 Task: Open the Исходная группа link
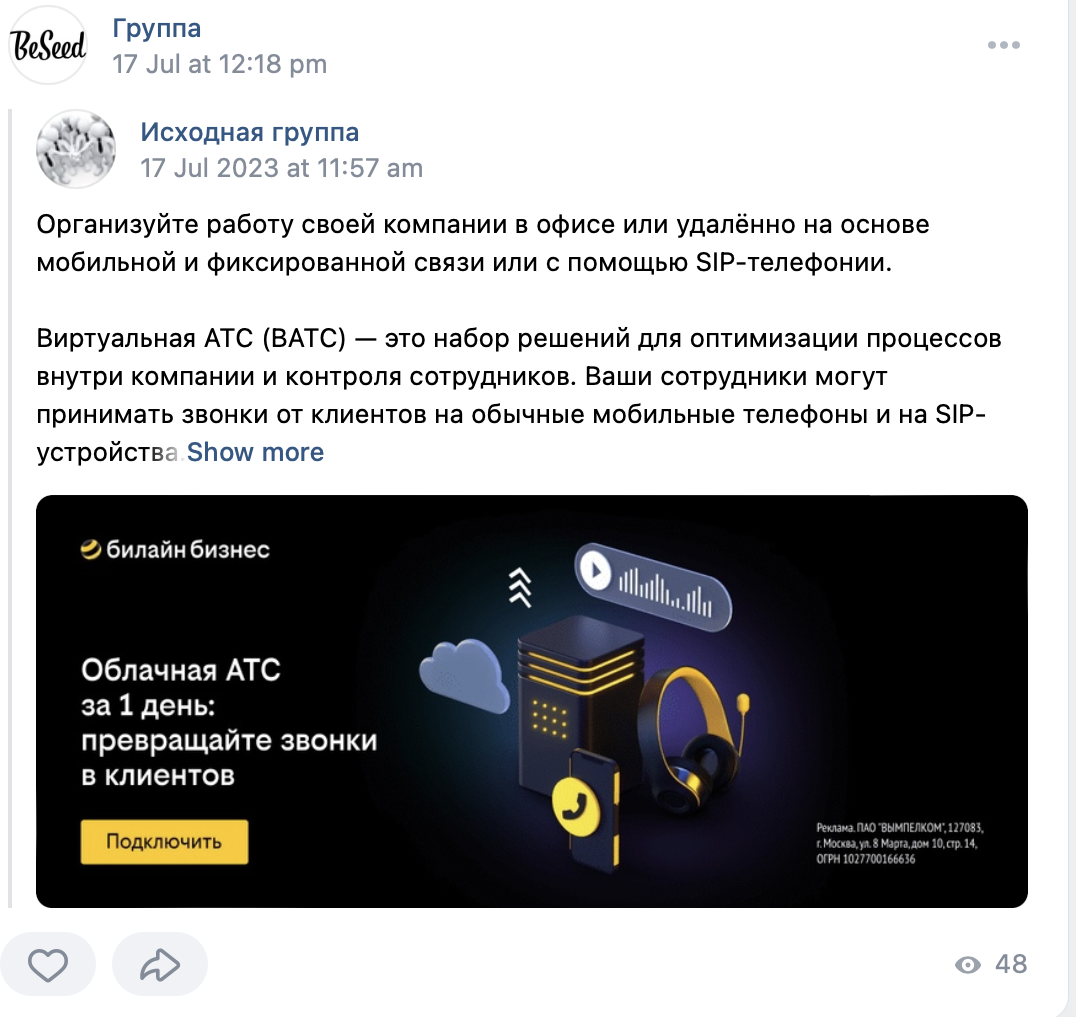250,132
